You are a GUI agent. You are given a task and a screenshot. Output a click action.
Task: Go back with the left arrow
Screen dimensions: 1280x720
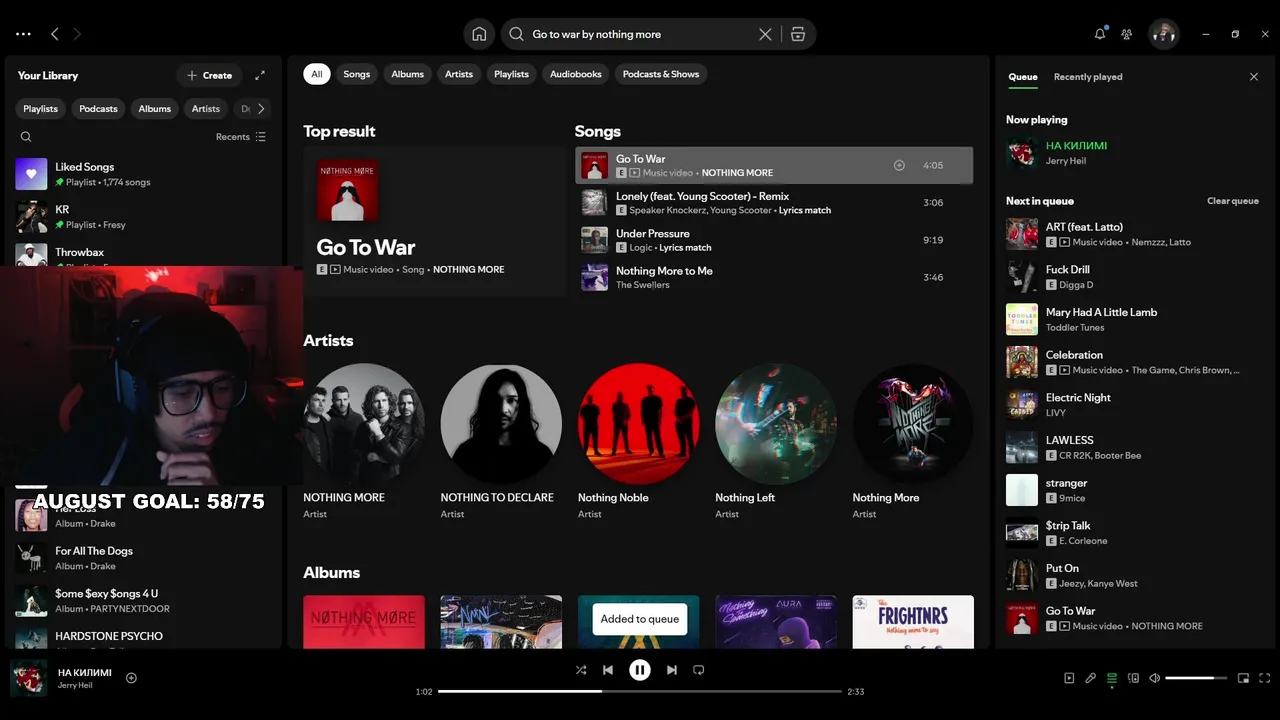pyautogui.click(x=55, y=34)
